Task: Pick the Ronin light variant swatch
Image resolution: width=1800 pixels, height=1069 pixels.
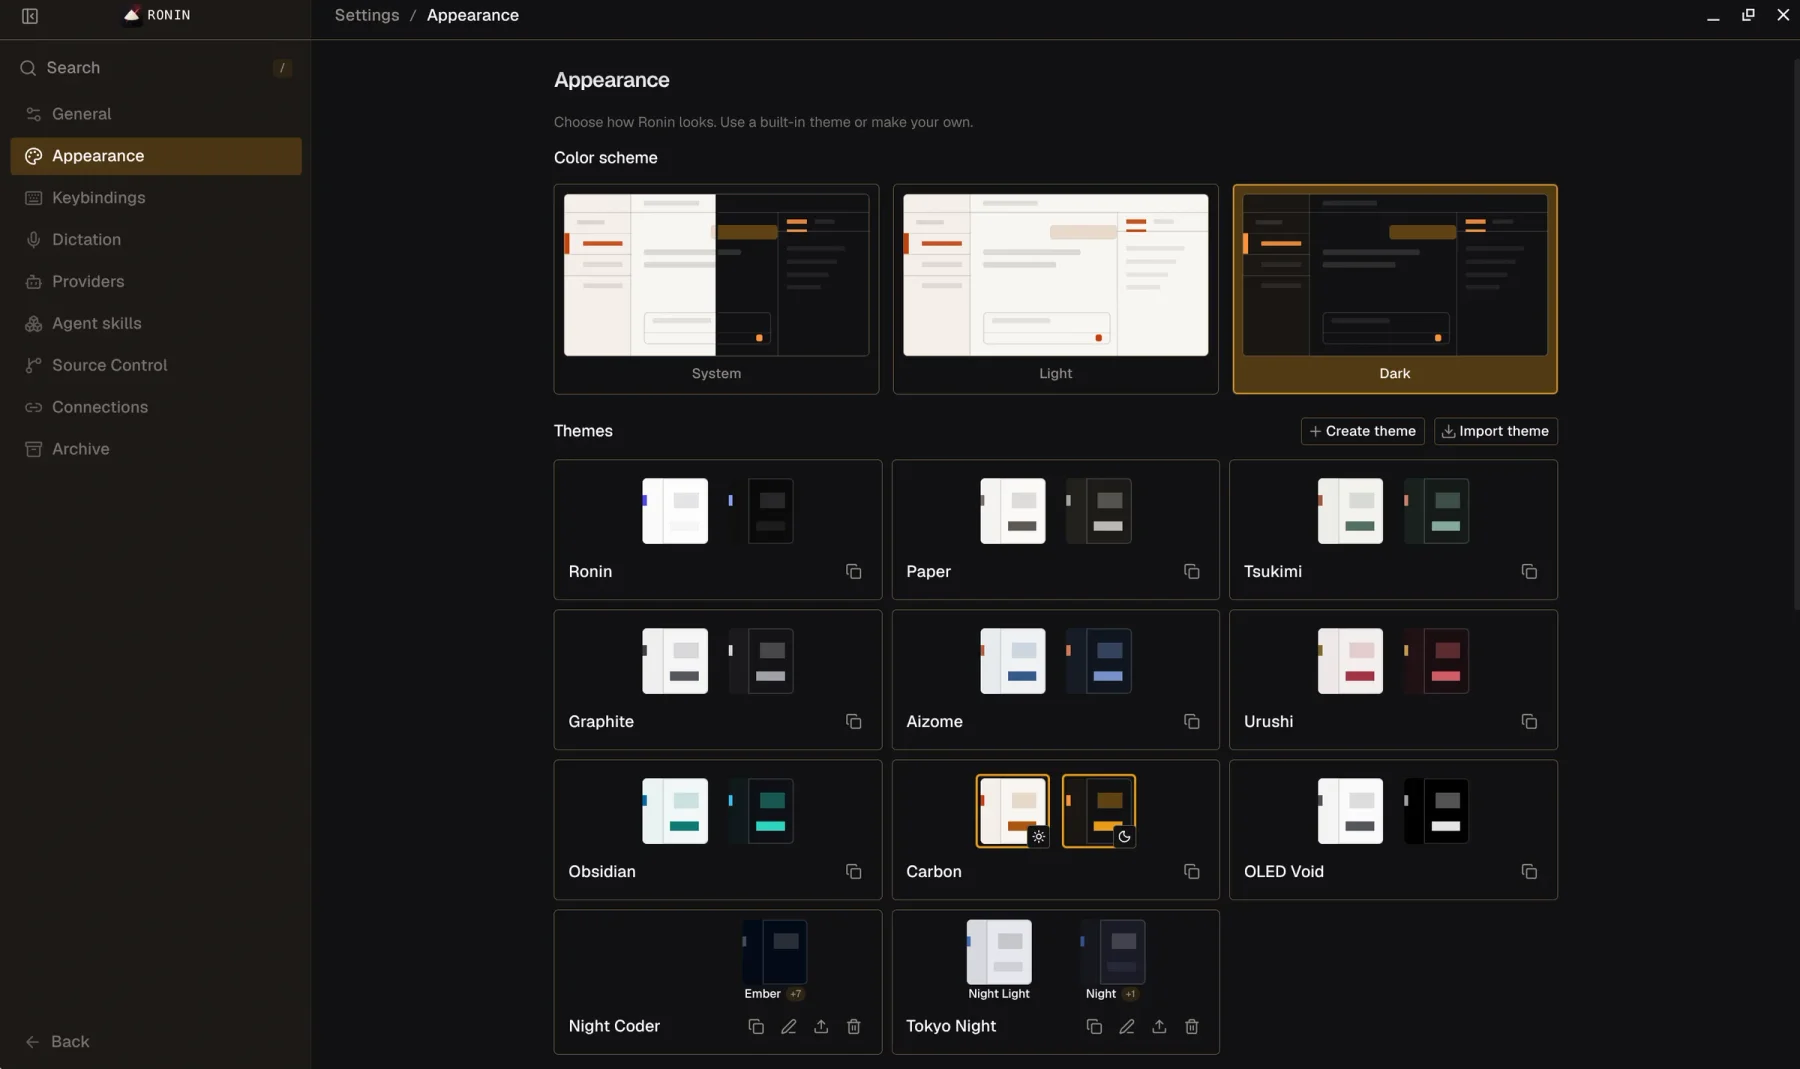Action: 675,511
